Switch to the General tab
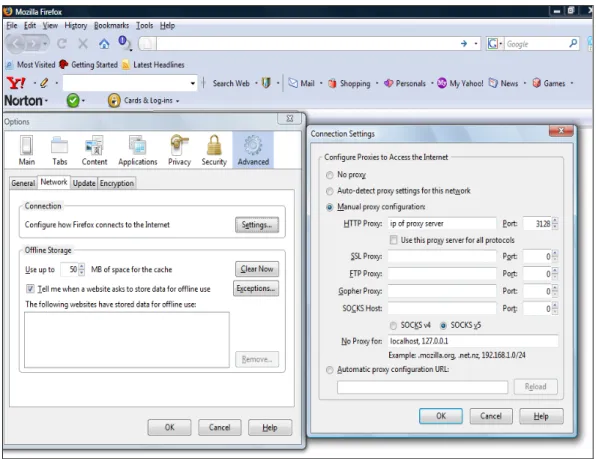This screenshot has height=459, width=596. coord(23,183)
